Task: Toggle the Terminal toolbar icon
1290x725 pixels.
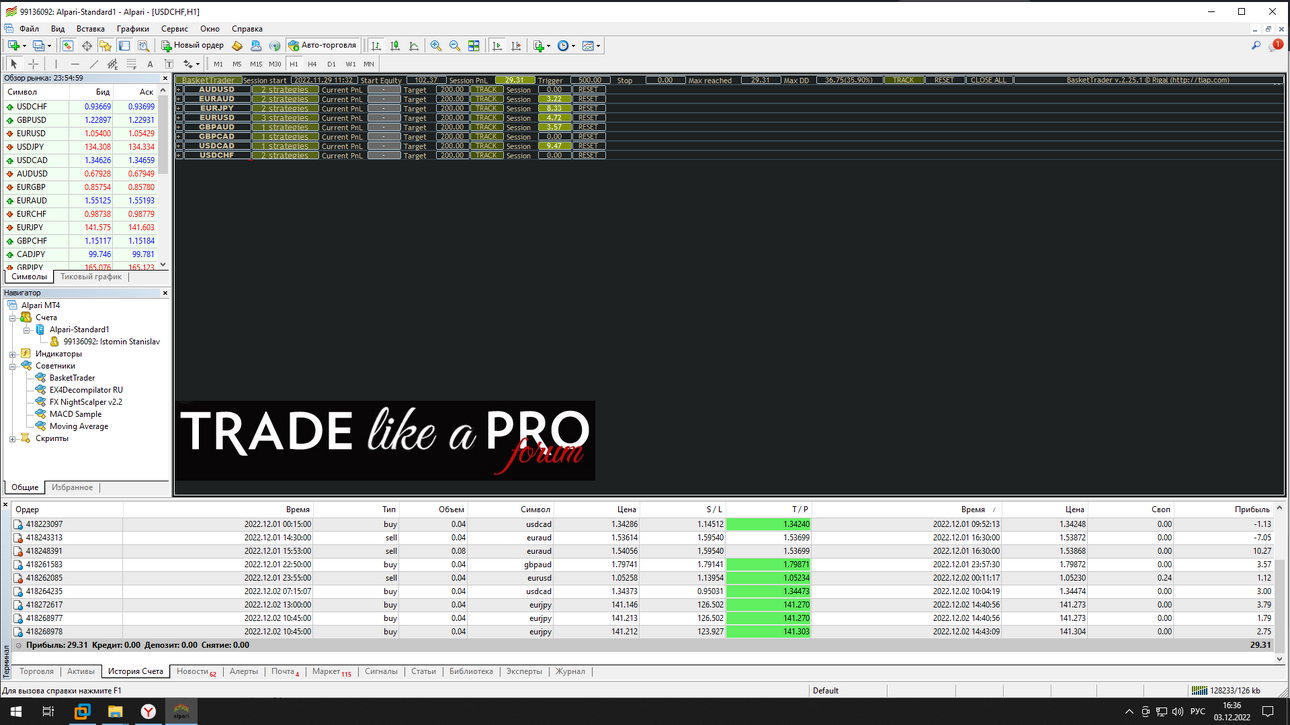Action: pos(124,45)
